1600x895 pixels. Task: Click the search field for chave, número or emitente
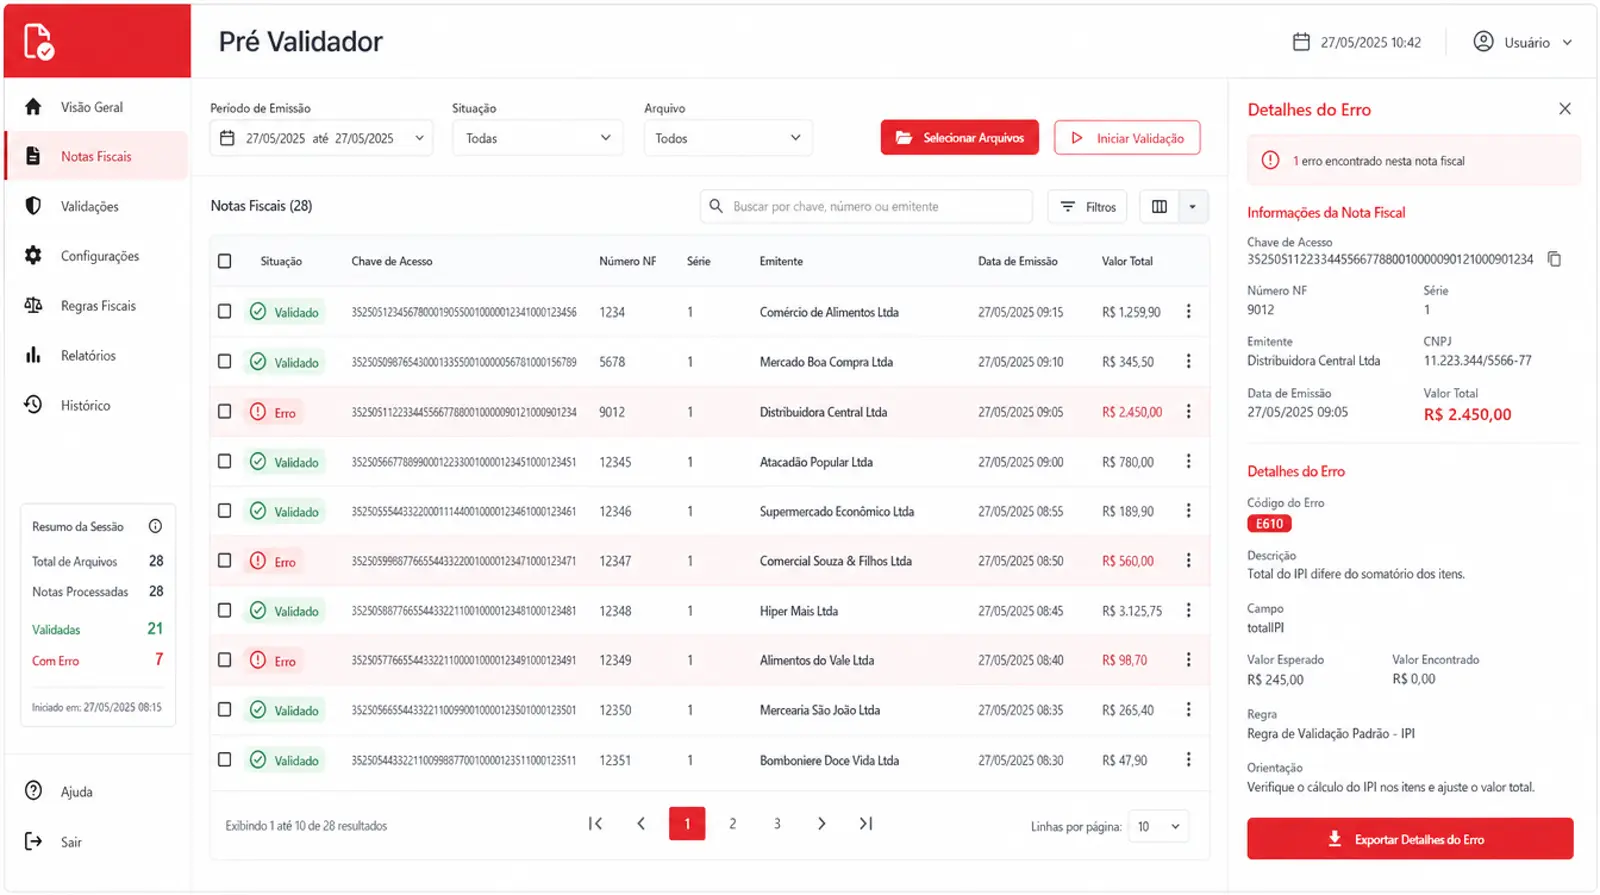pyautogui.click(x=866, y=207)
